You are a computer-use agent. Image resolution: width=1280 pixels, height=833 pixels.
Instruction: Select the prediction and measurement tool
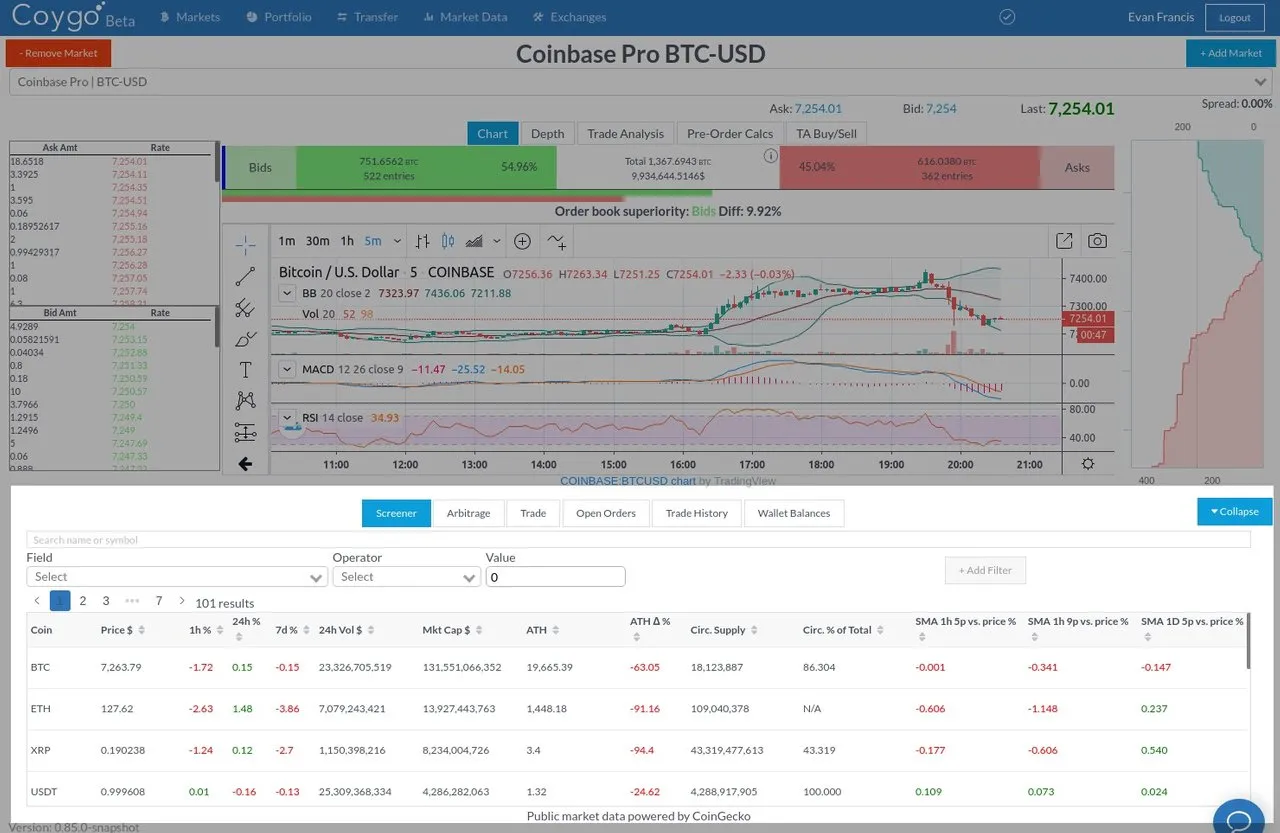point(245,432)
